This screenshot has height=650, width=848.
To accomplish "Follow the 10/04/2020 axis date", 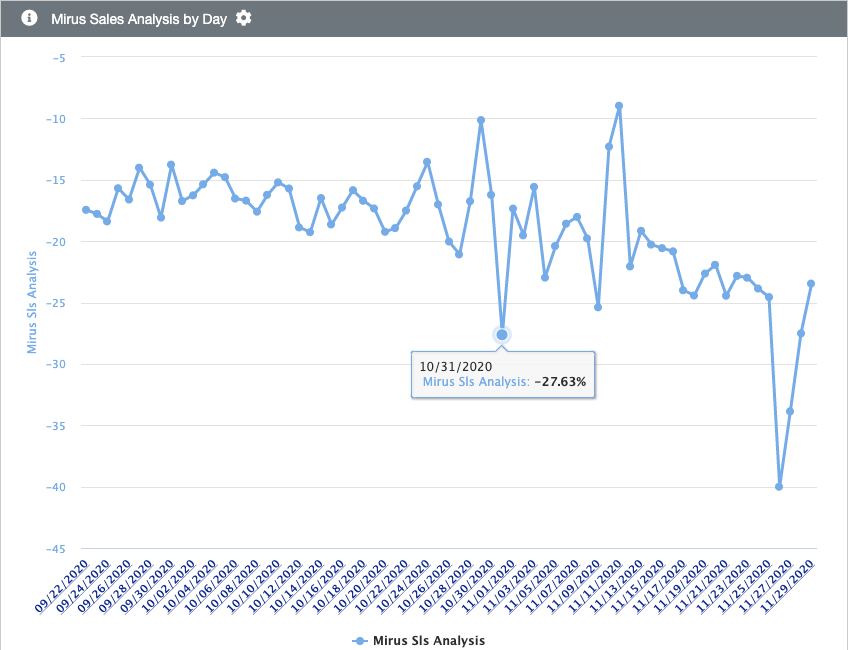I will 189,587.
